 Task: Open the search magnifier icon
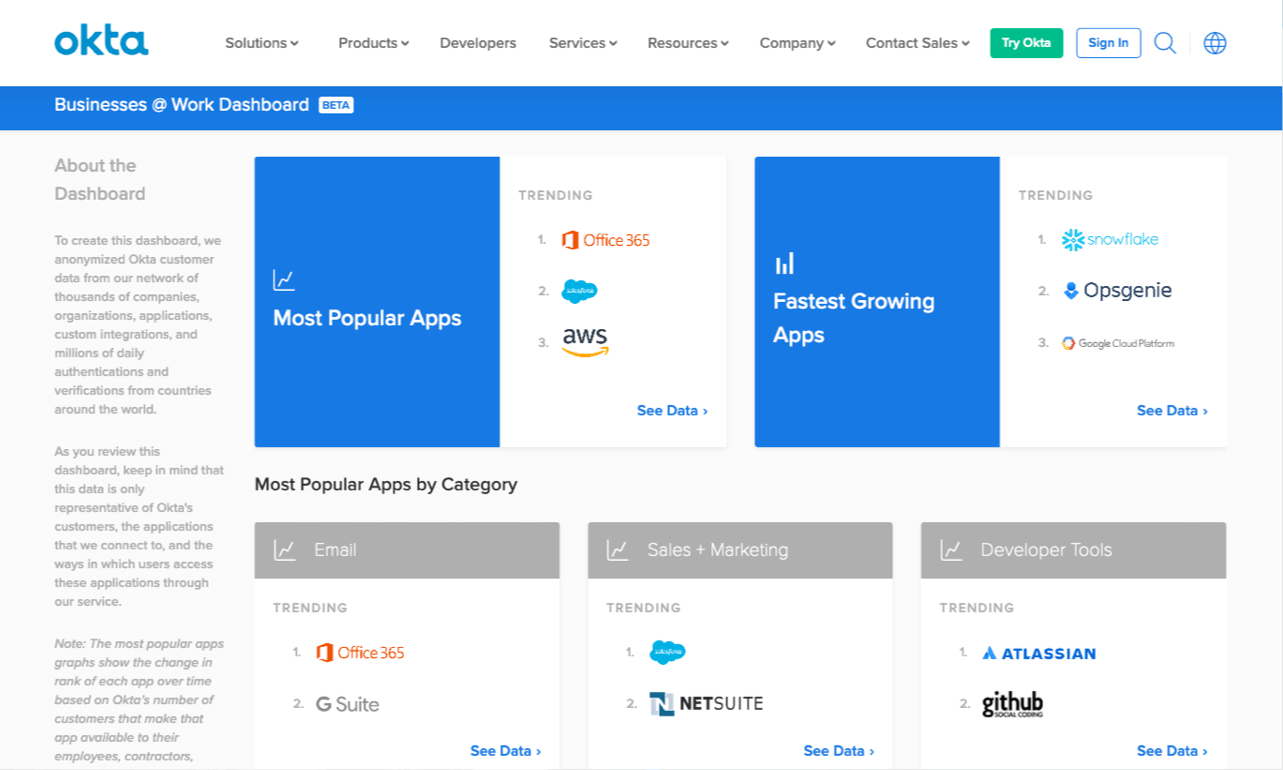[1165, 43]
